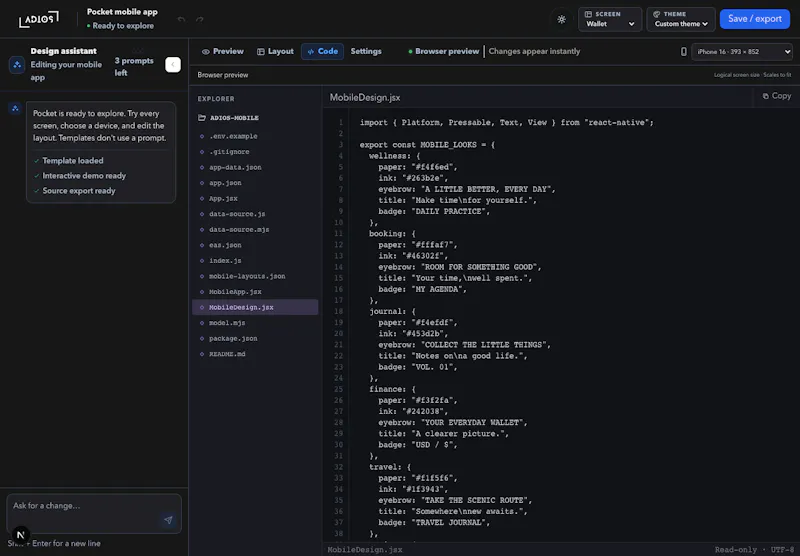Undo the last change

coord(181,19)
